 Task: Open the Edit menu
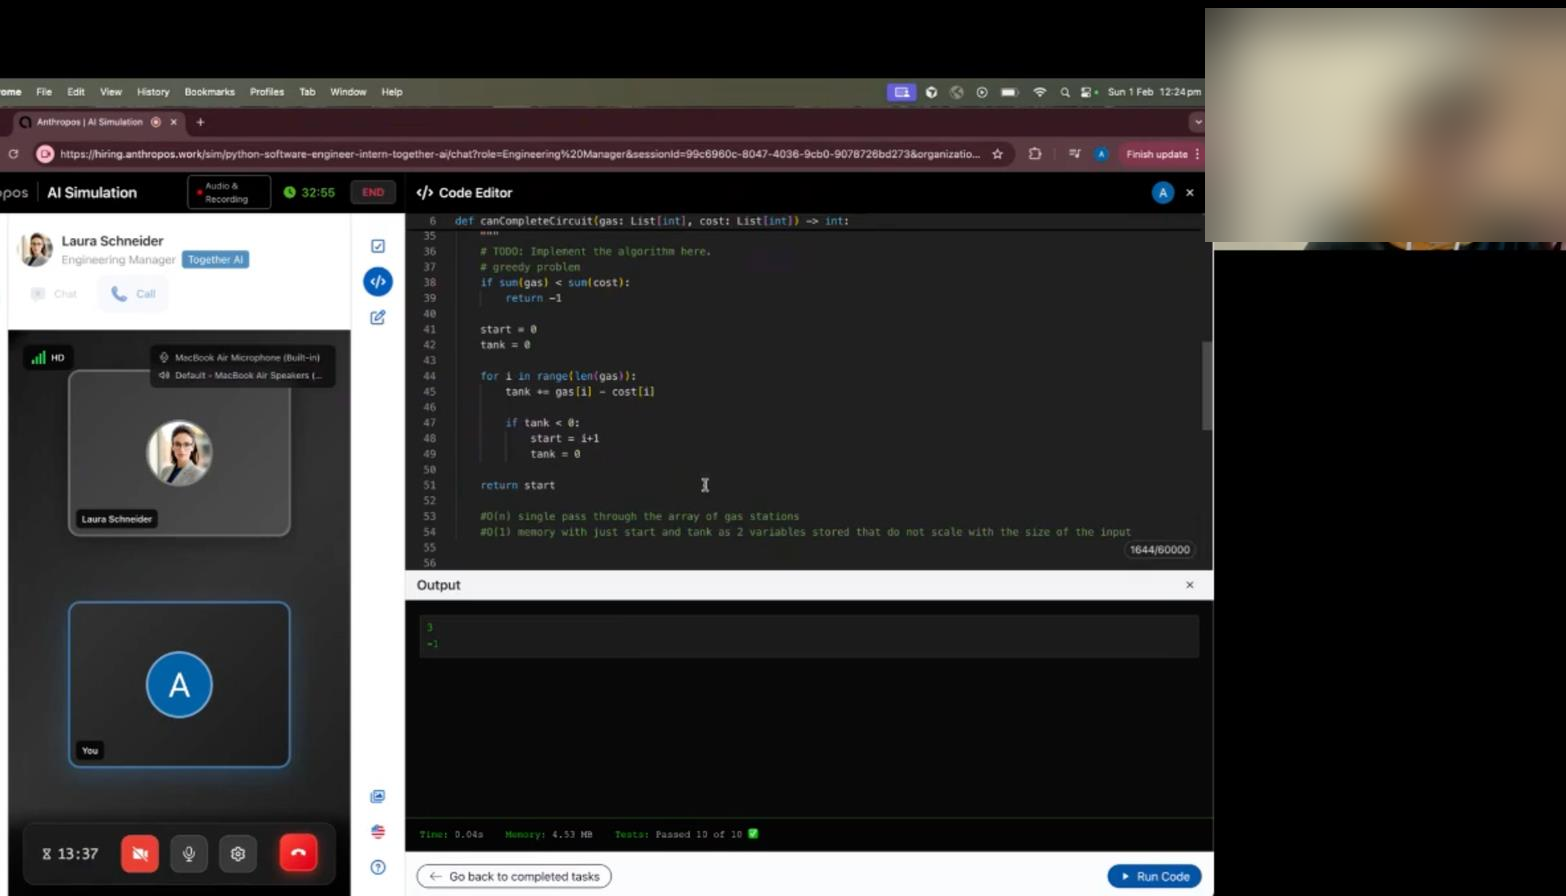pos(76,92)
